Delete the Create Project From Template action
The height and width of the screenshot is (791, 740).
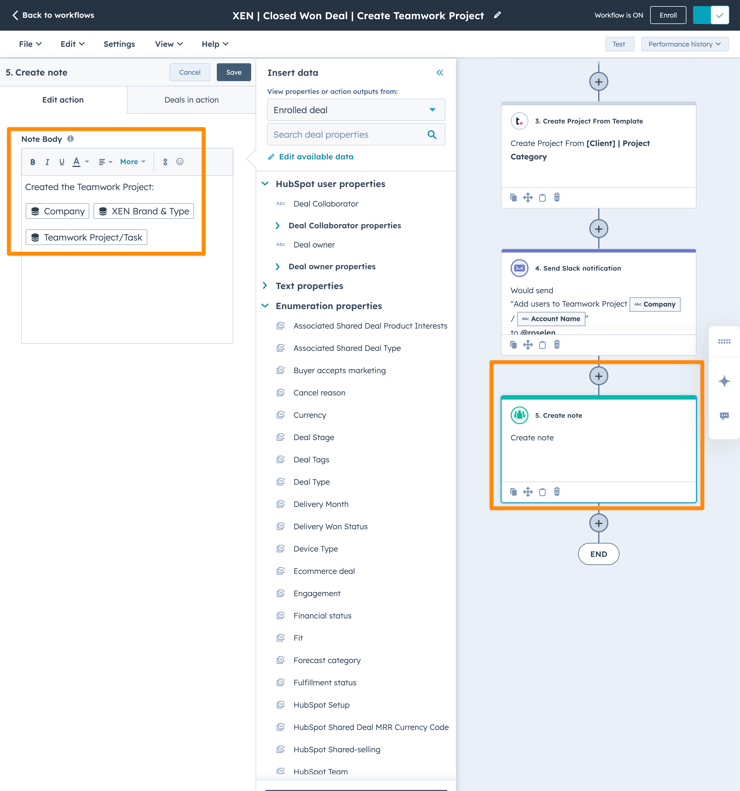(557, 197)
